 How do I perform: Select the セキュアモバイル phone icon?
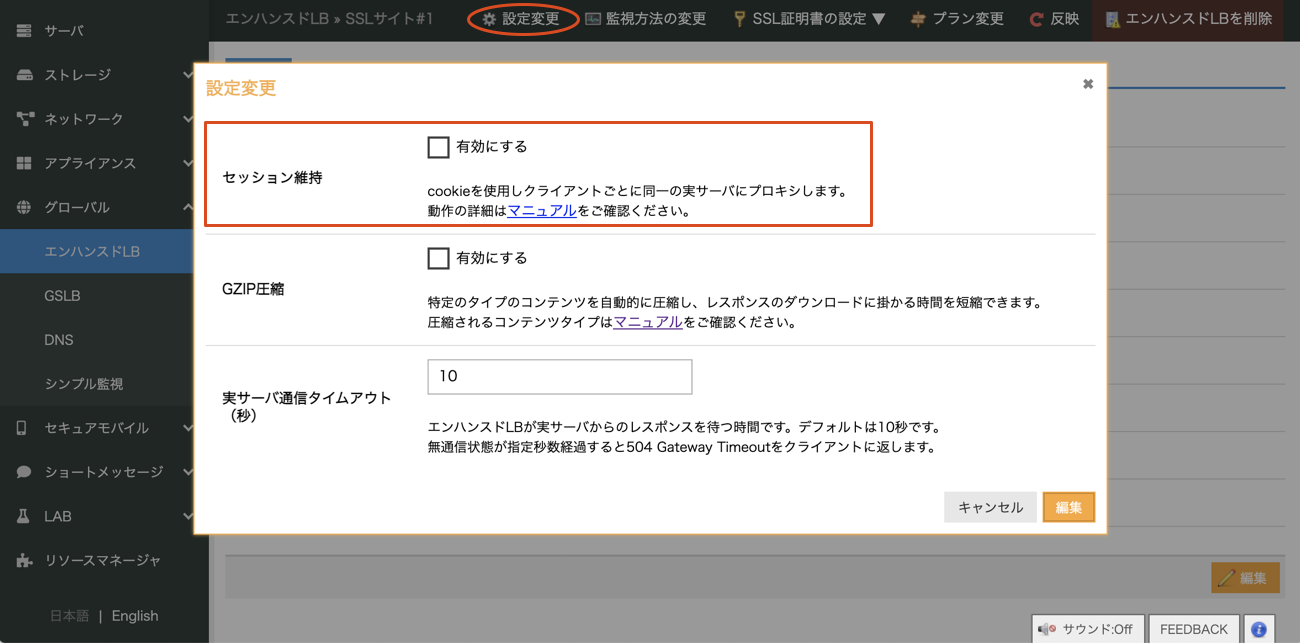22,427
